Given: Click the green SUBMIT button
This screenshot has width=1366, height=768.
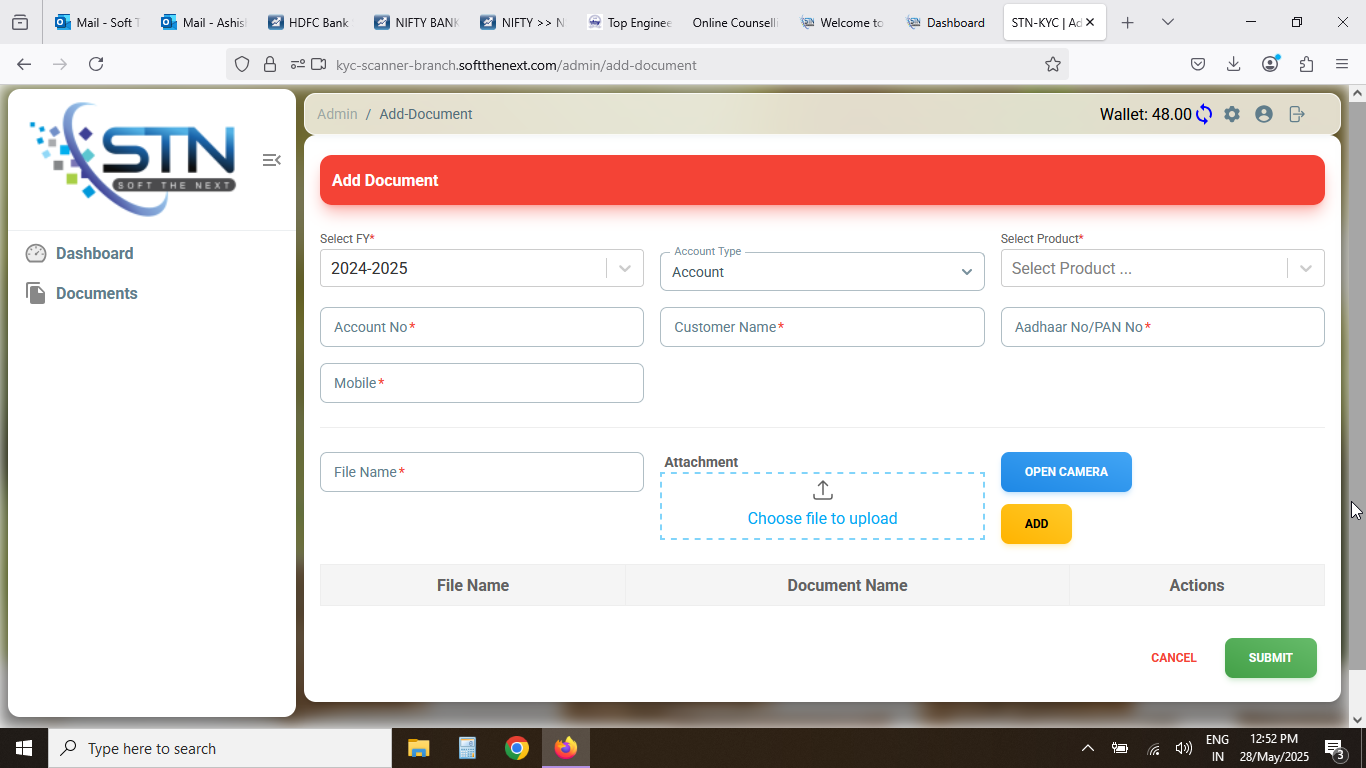Looking at the screenshot, I should click(1270, 658).
